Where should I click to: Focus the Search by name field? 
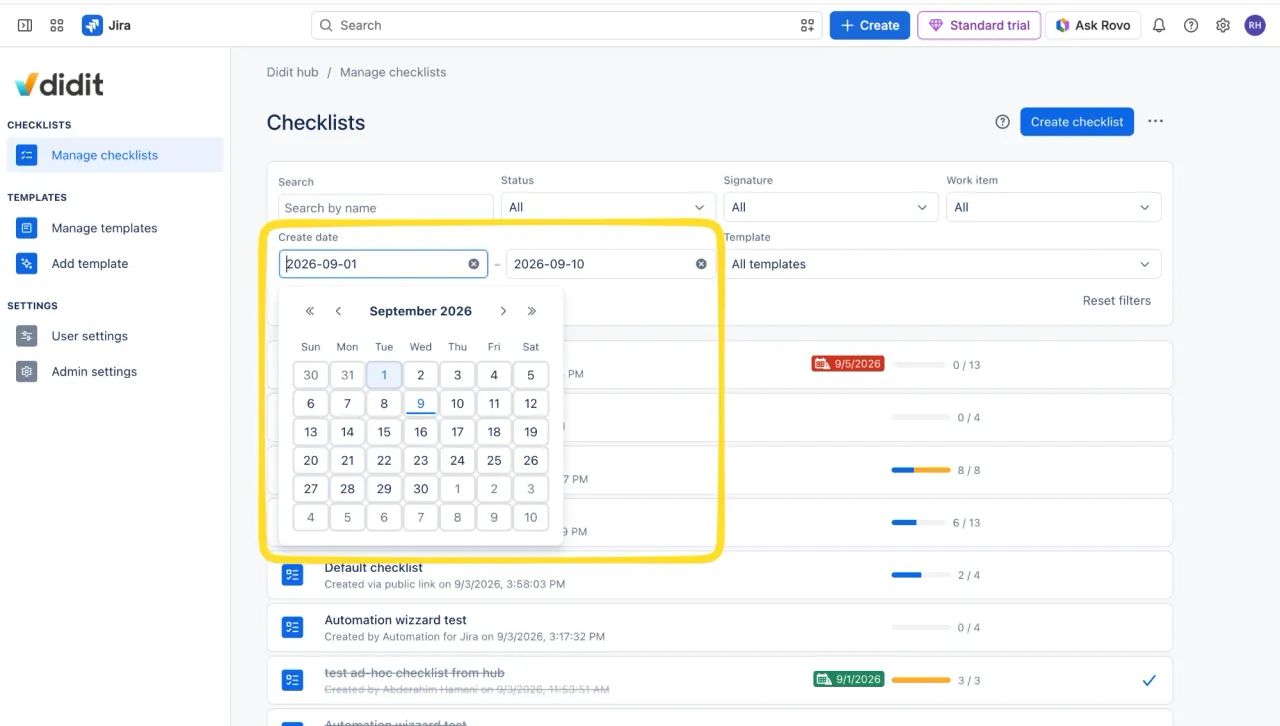(x=386, y=208)
